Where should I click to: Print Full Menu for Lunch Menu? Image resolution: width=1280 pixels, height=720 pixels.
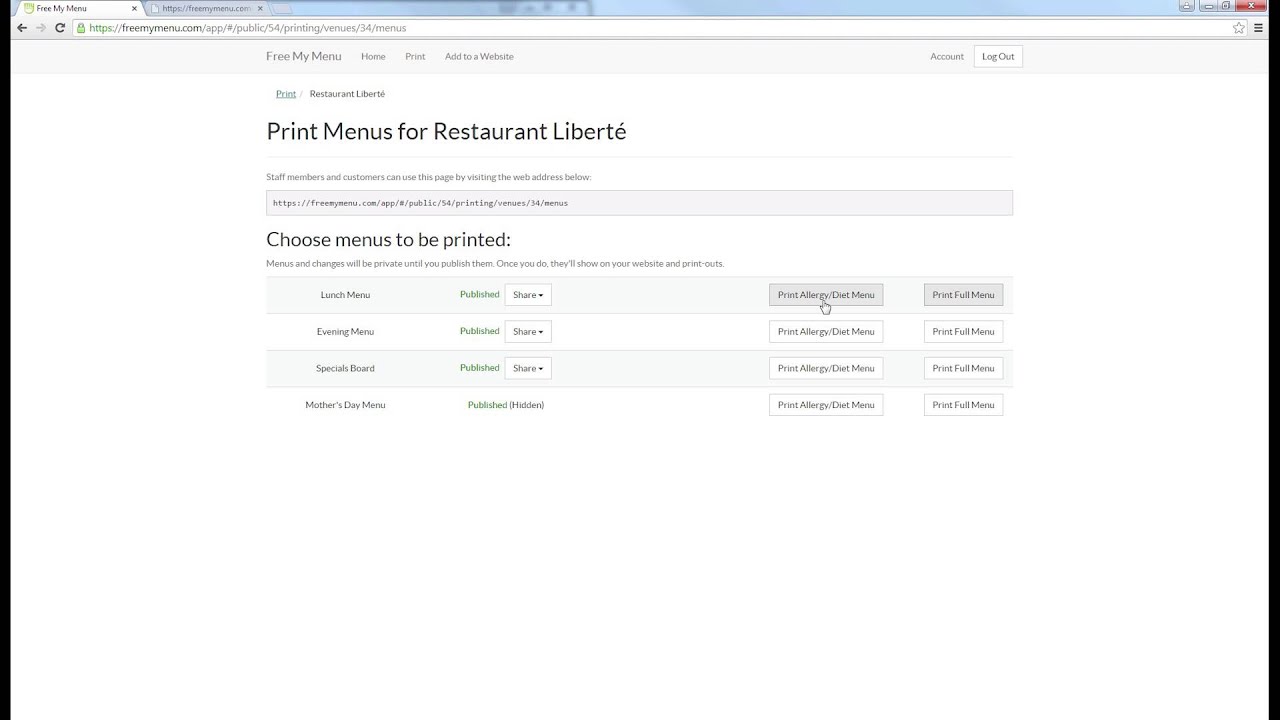coord(963,295)
